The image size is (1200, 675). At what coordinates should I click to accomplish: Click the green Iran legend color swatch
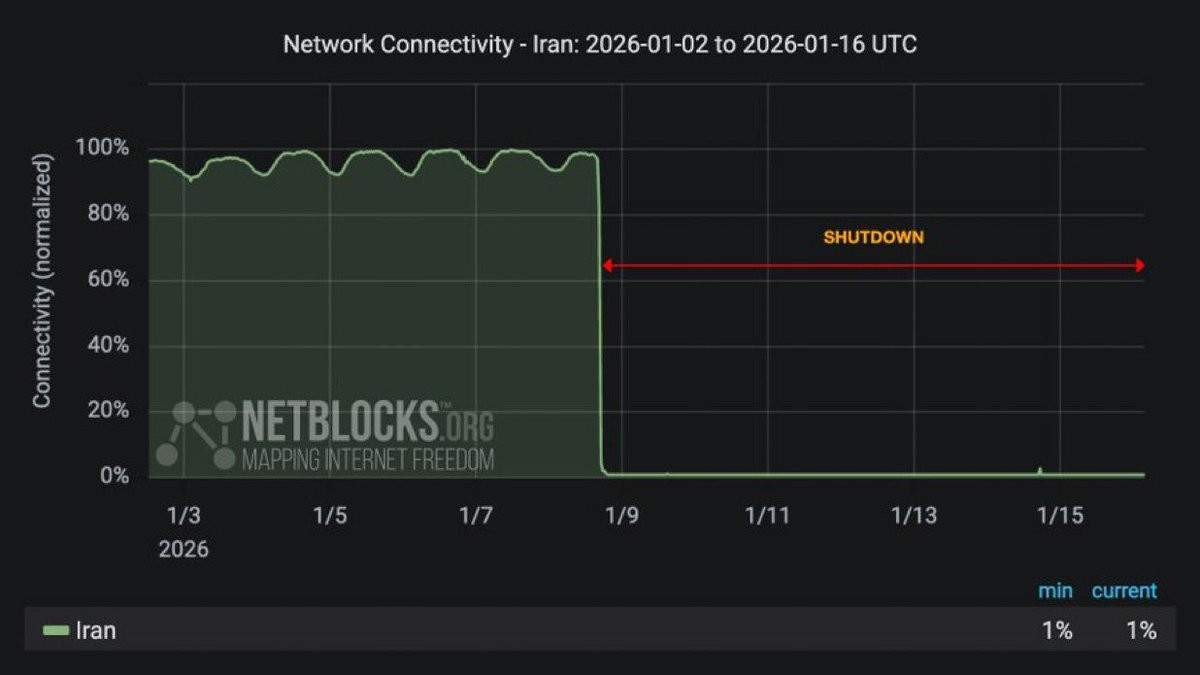(56, 631)
